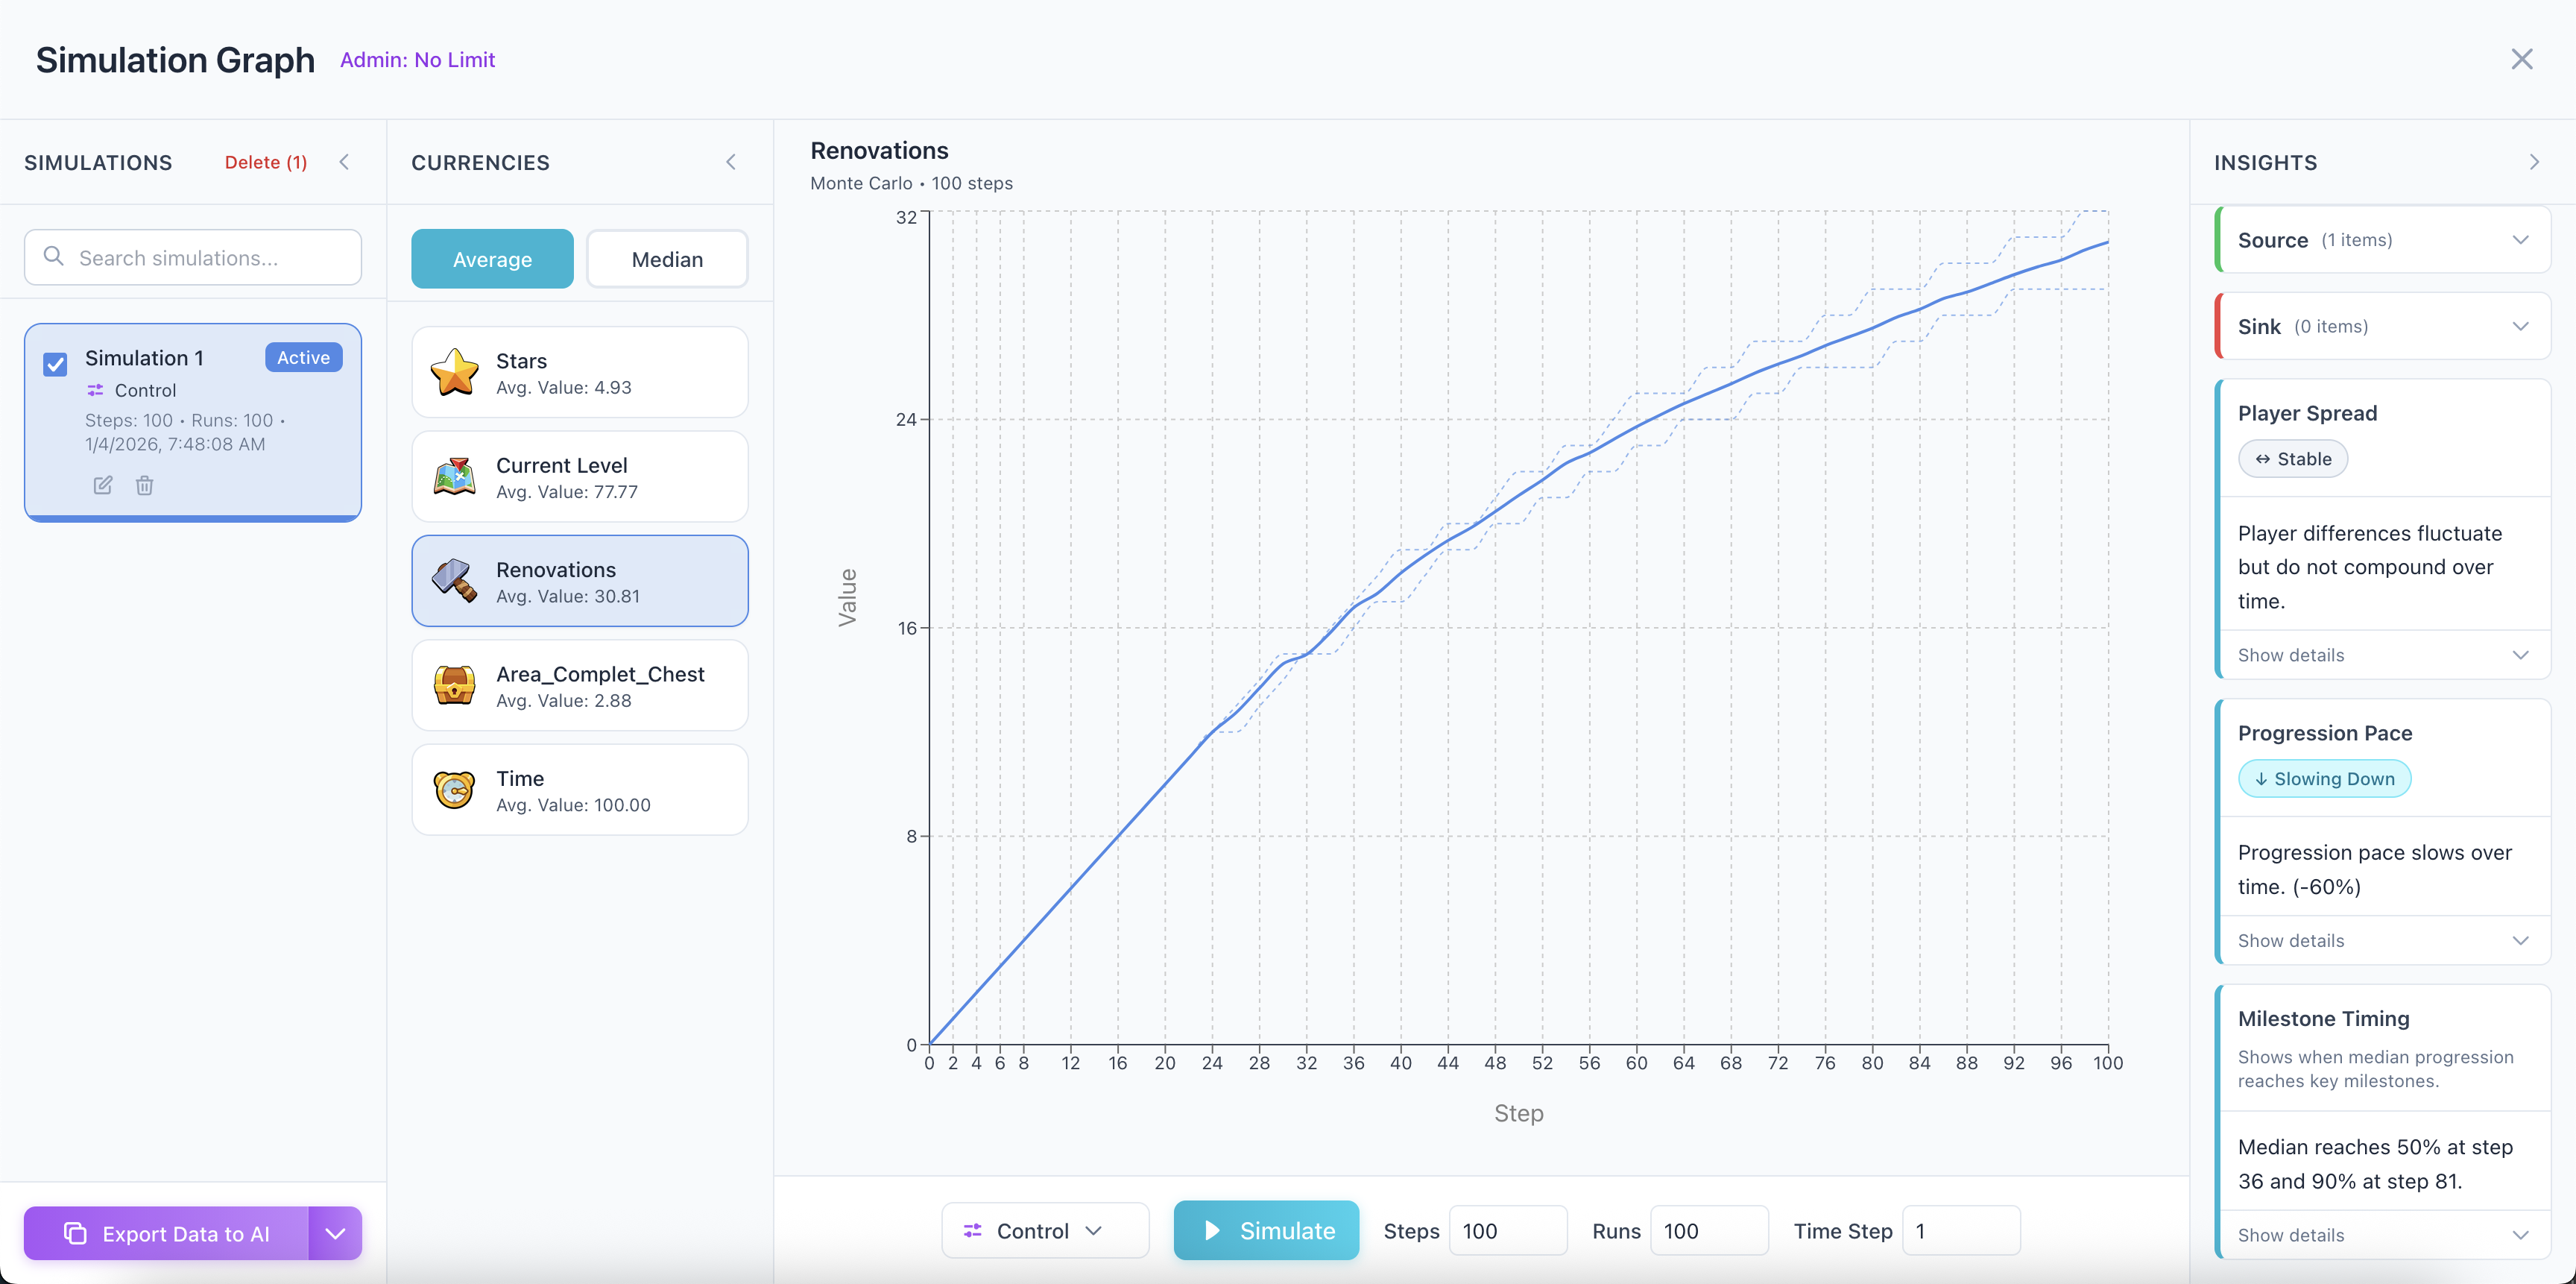The width and height of the screenshot is (2576, 1284).
Task: Click the trash icon under Simulation 1
Action: (x=145, y=485)
